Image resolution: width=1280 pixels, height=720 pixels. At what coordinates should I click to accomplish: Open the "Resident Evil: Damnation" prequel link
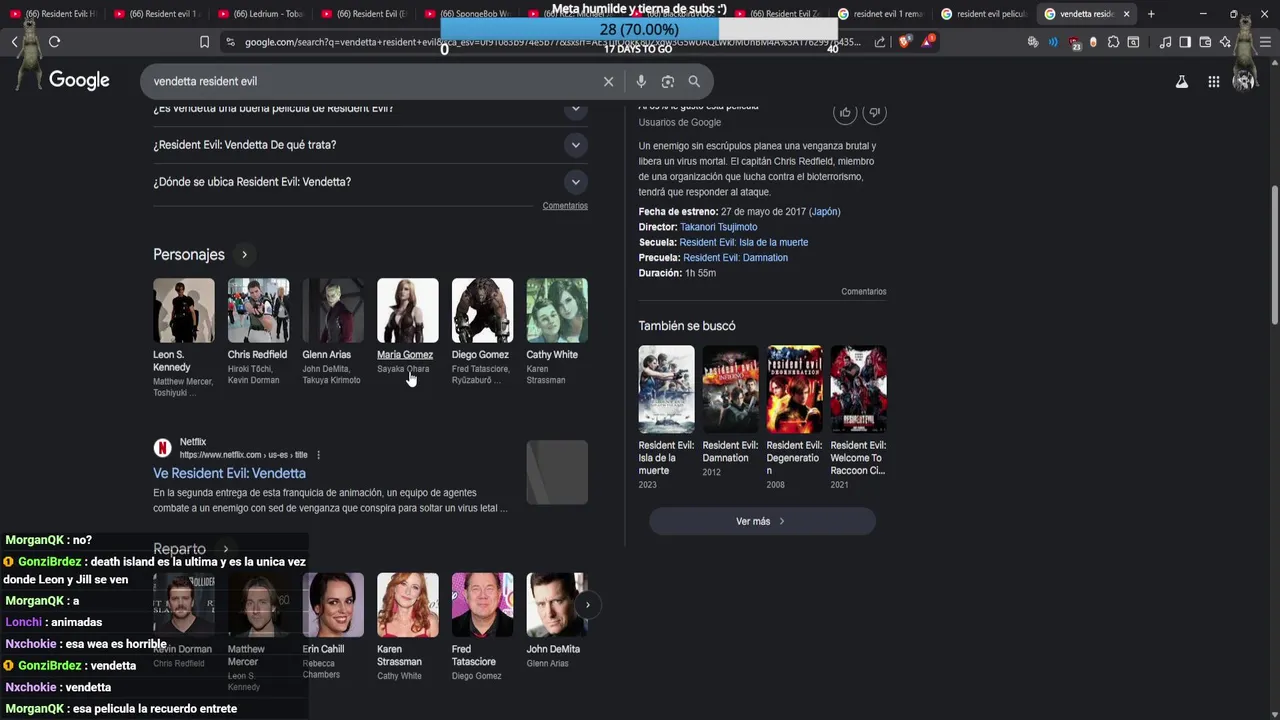click(735, 258)
